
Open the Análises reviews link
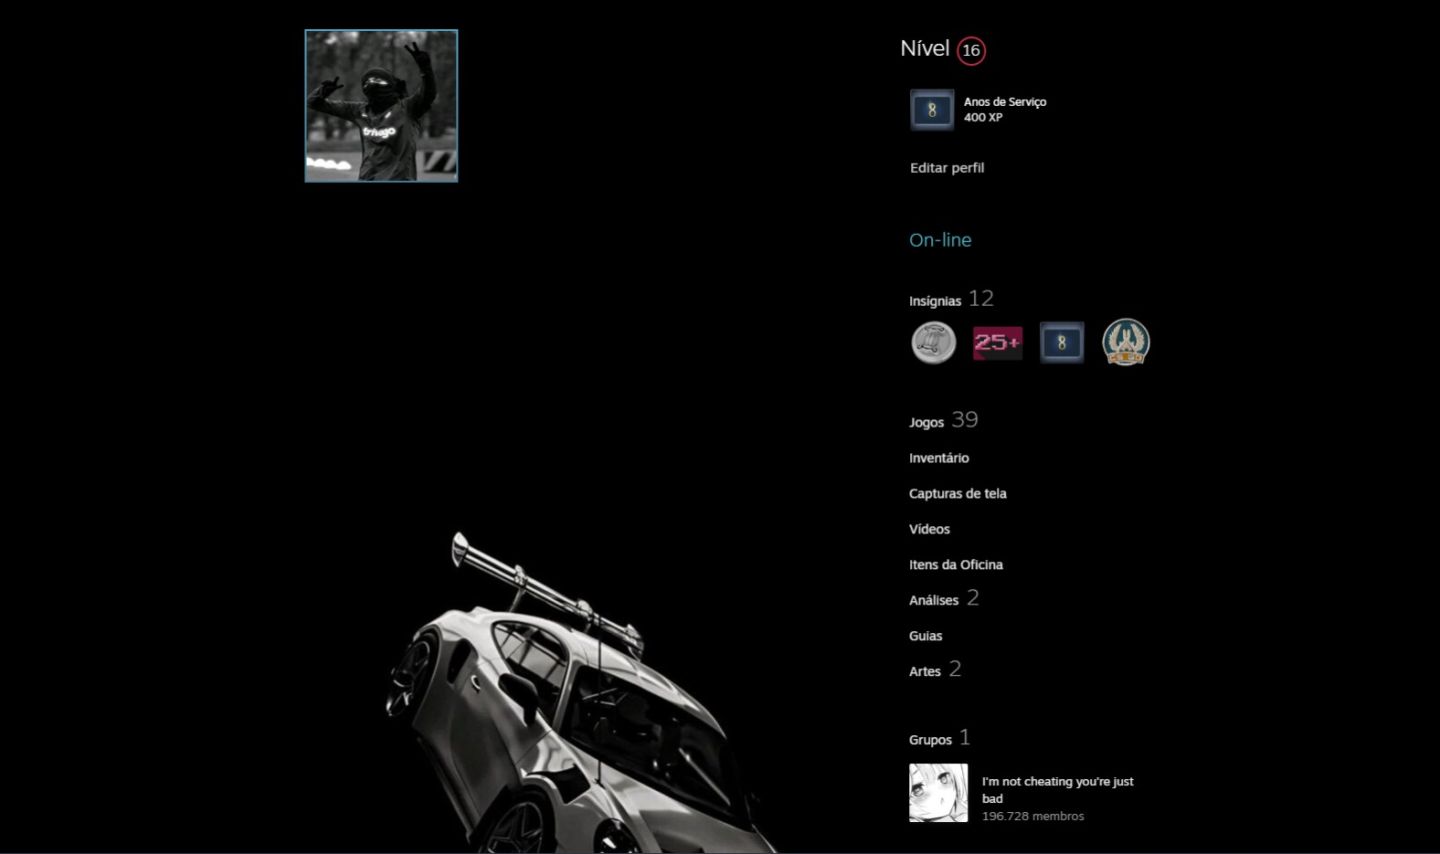(x=934, y=600)
